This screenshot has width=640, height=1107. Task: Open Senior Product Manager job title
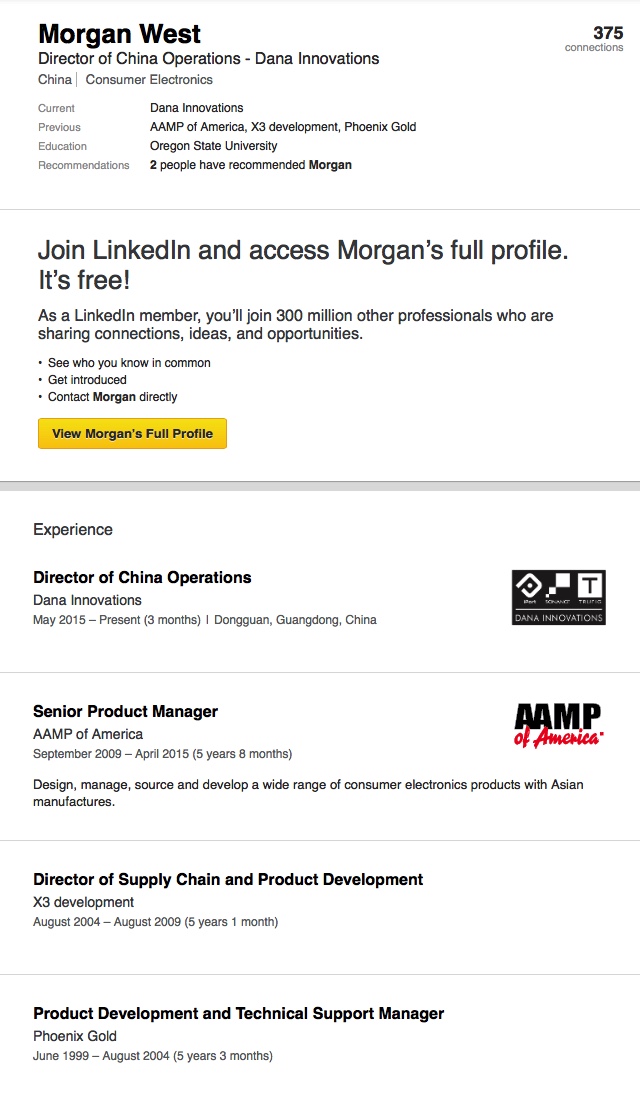(125, 711)
